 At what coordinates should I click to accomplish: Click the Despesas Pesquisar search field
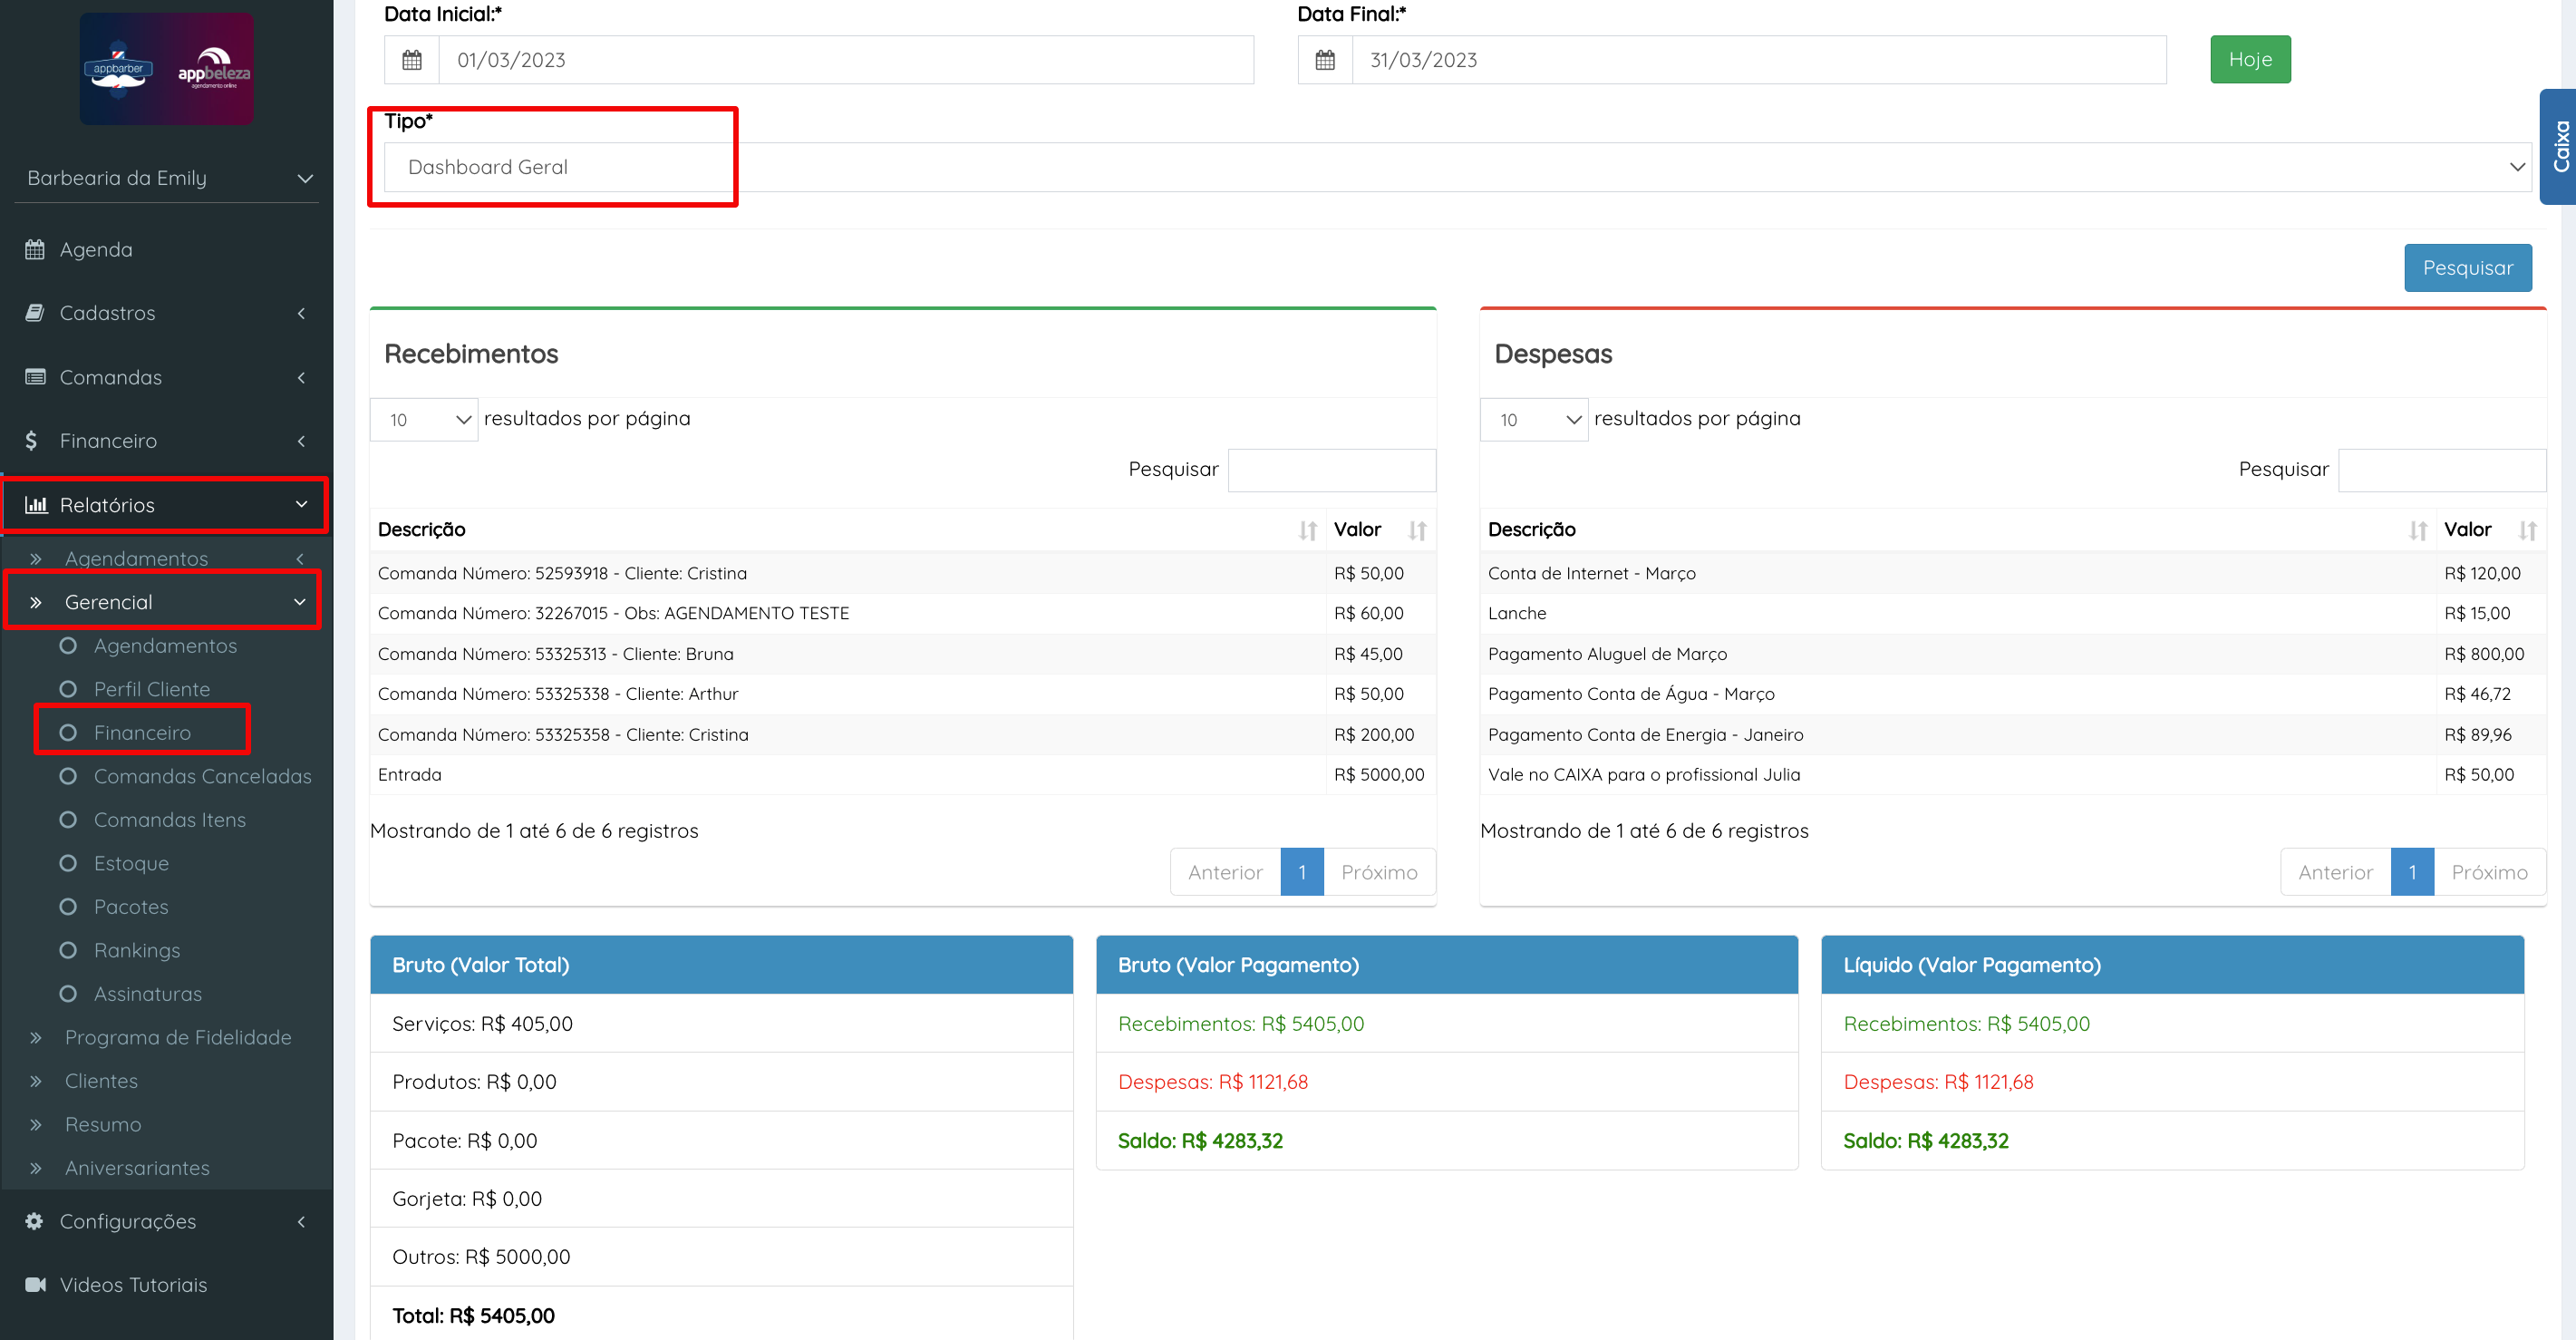[2441, 470]
